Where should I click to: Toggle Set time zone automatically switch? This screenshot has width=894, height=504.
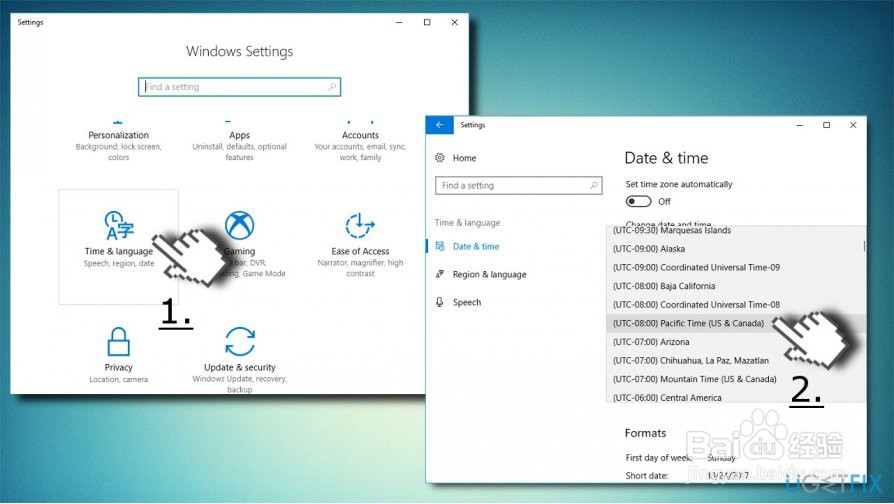(638, 201)
